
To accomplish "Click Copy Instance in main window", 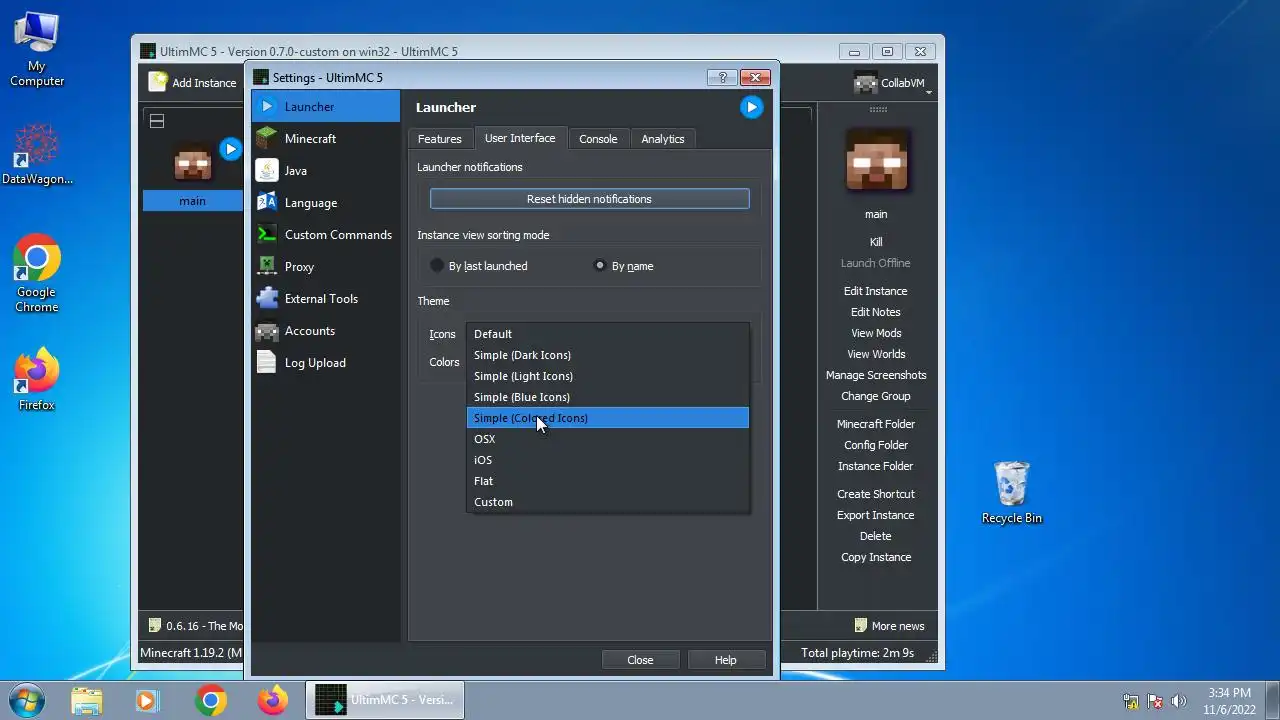I will pos(876,557).
